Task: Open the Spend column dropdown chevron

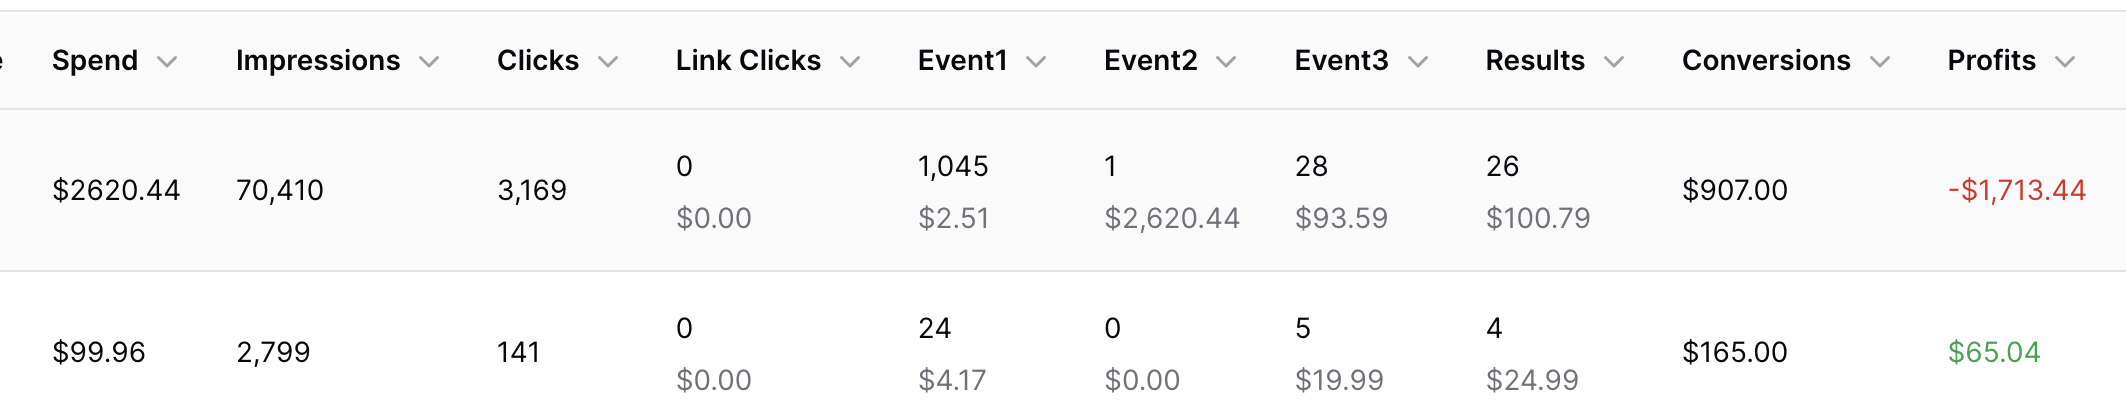Action: point(168,62)
